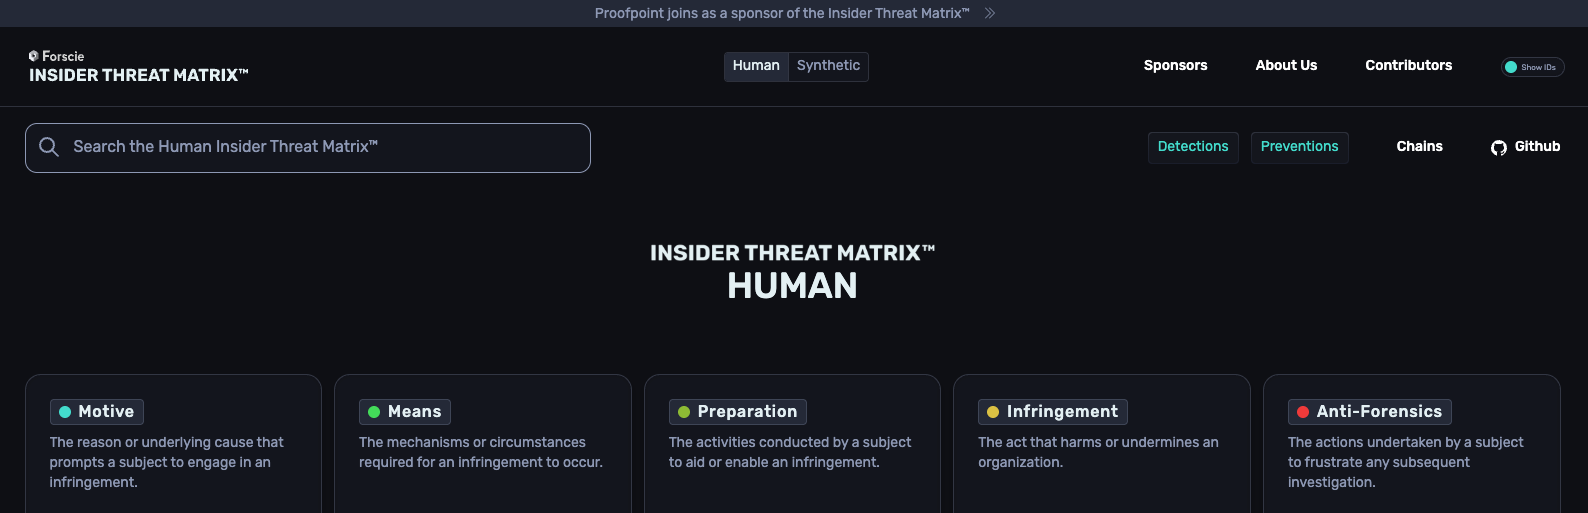Click the Forscie logo icon
Image resolution: width=1588 pixels, height=513 pixels.
pyautogui.click(x=34, y=56)
